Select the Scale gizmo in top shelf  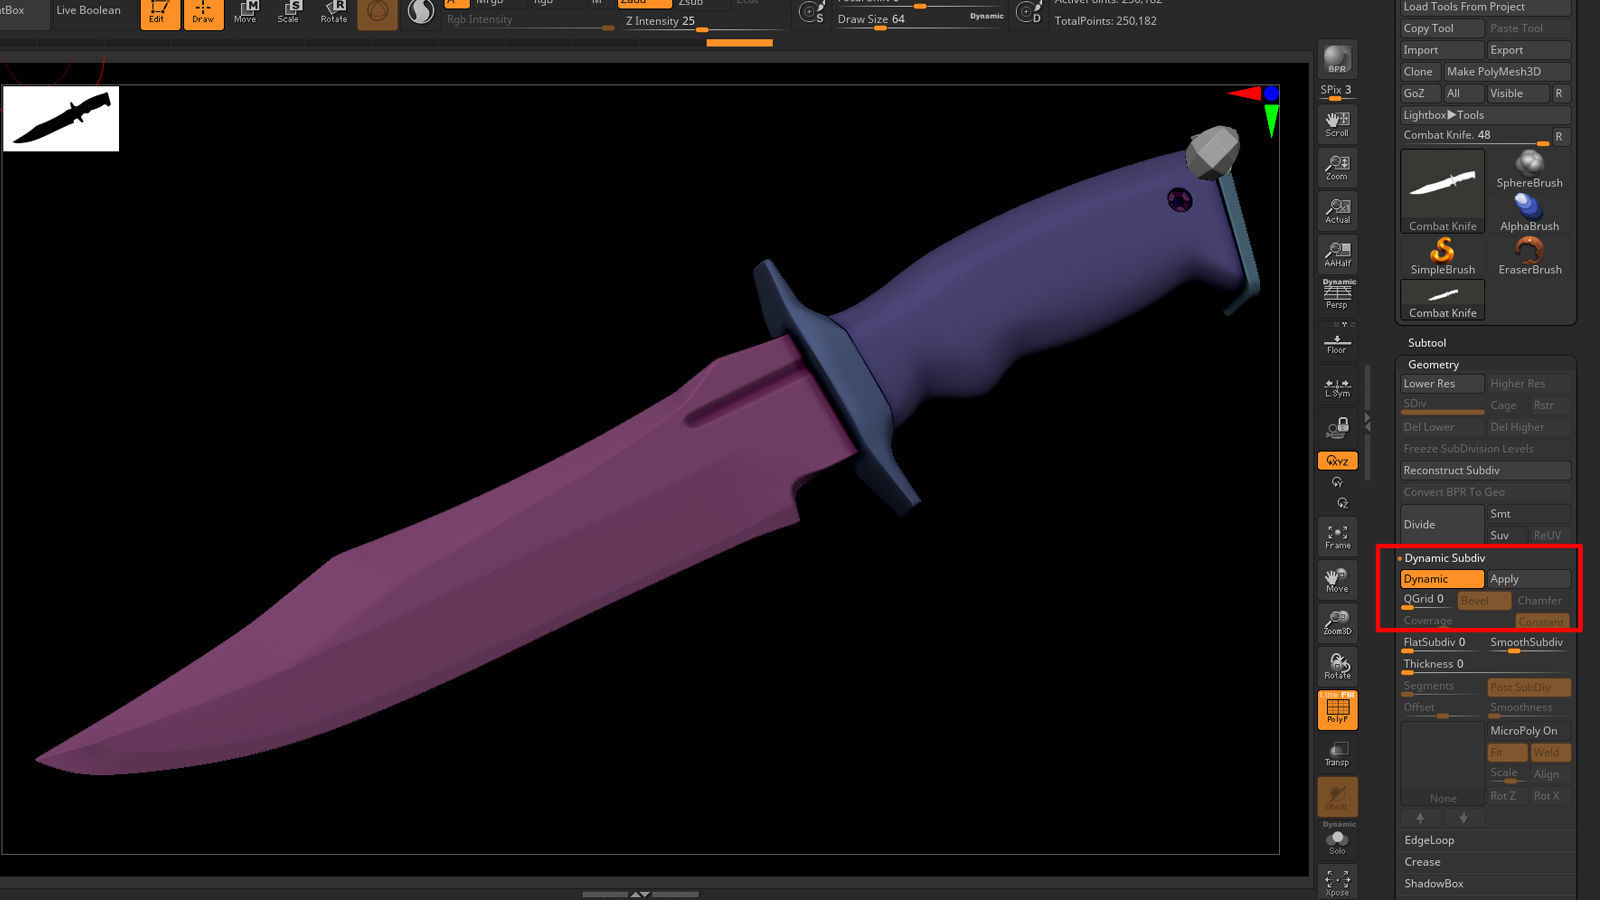288,13
